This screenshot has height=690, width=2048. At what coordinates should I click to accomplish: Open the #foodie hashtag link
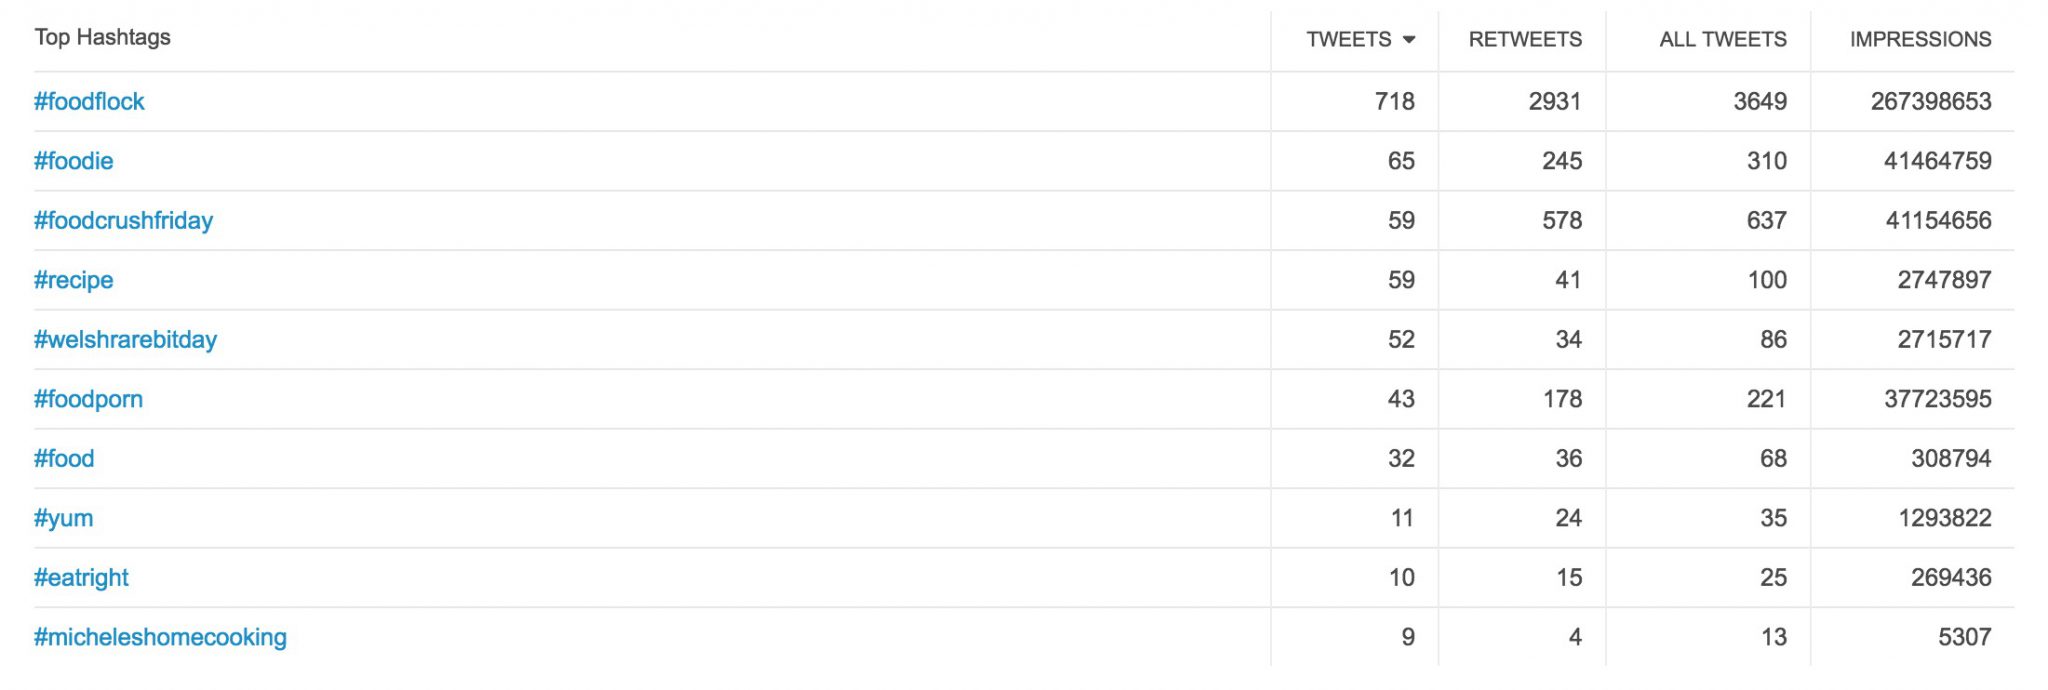(x=73, y=161)
